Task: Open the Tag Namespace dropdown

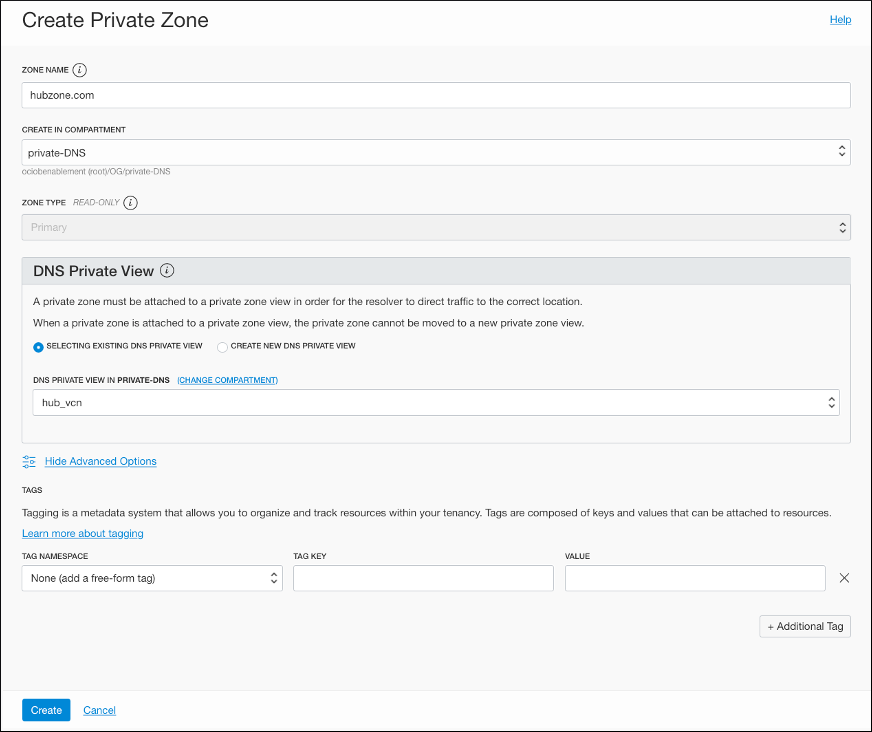Action: pyautogui.click(x=152, y=578)
